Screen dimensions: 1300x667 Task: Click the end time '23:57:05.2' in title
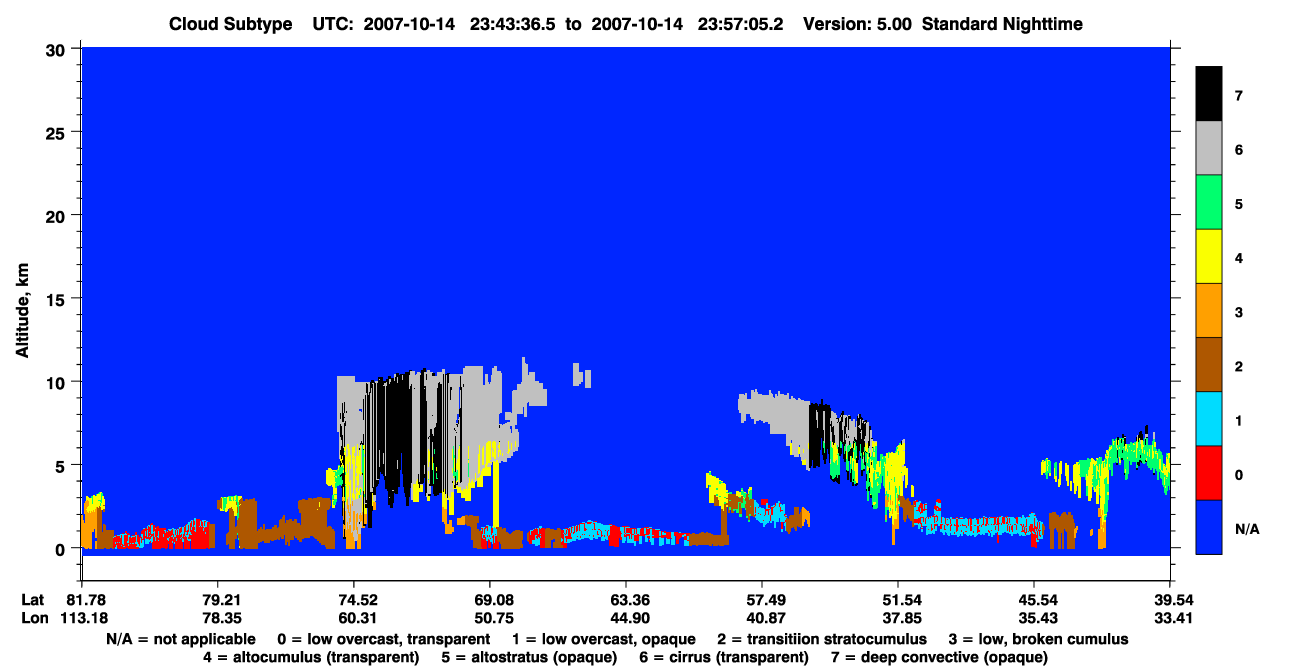[x=739, y=24]
